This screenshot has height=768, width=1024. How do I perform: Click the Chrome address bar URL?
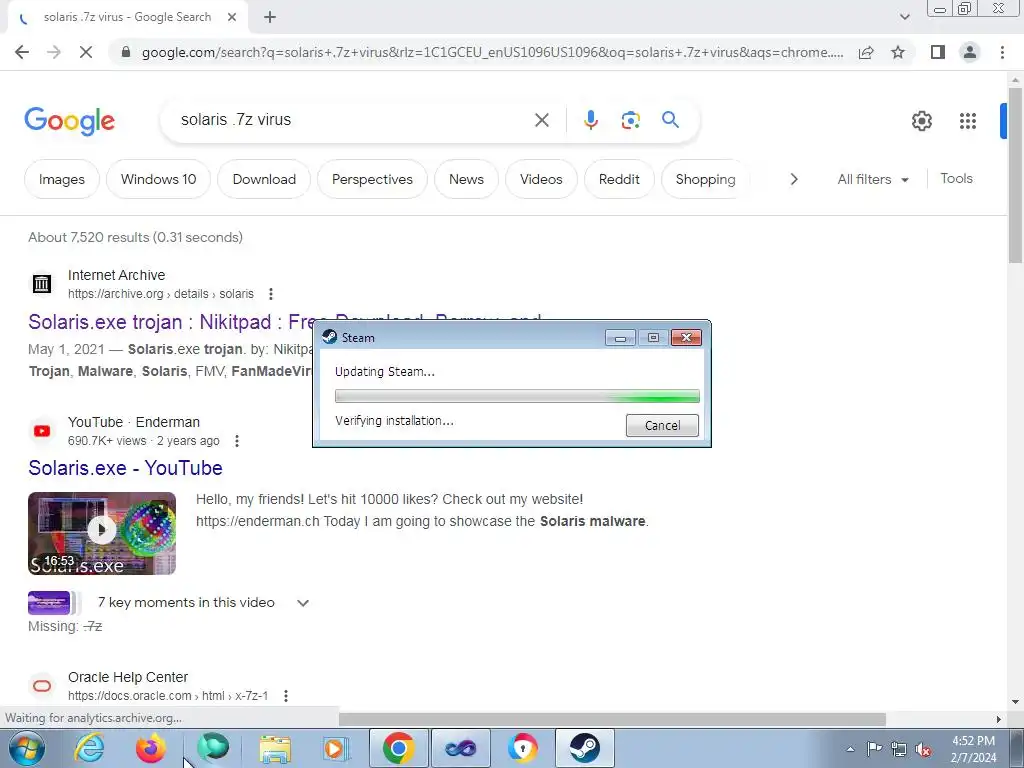492,52
